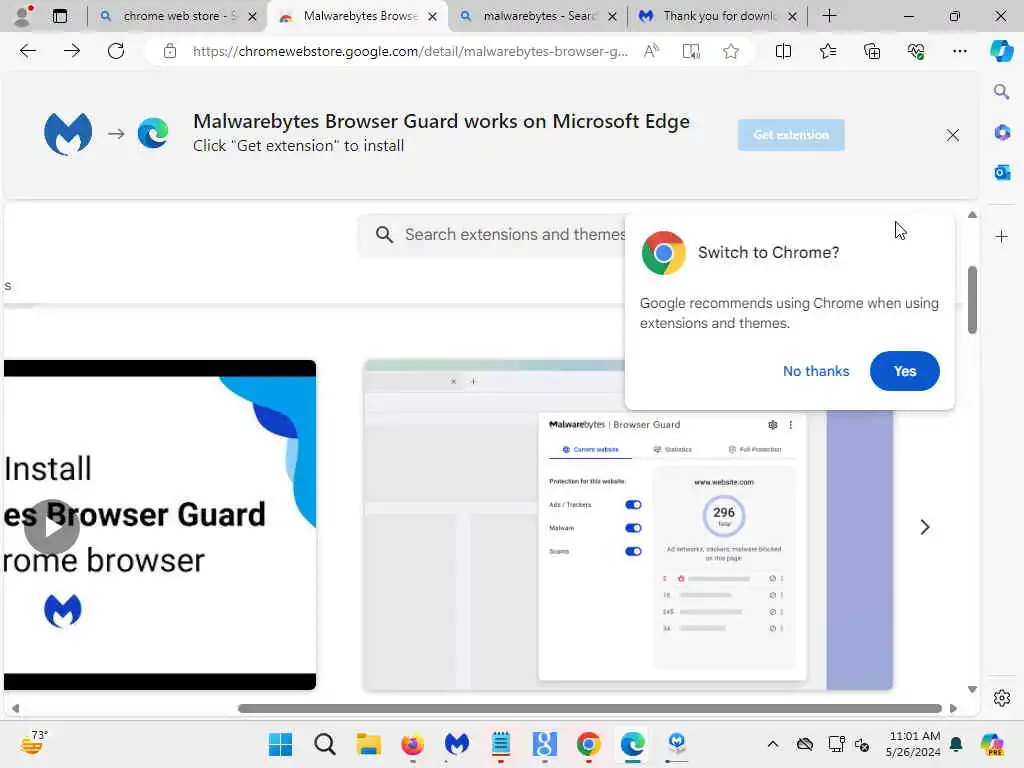Open the Copilot sidebar
The height and width of the screenshot is (768, 1024).
[1002, 51]
